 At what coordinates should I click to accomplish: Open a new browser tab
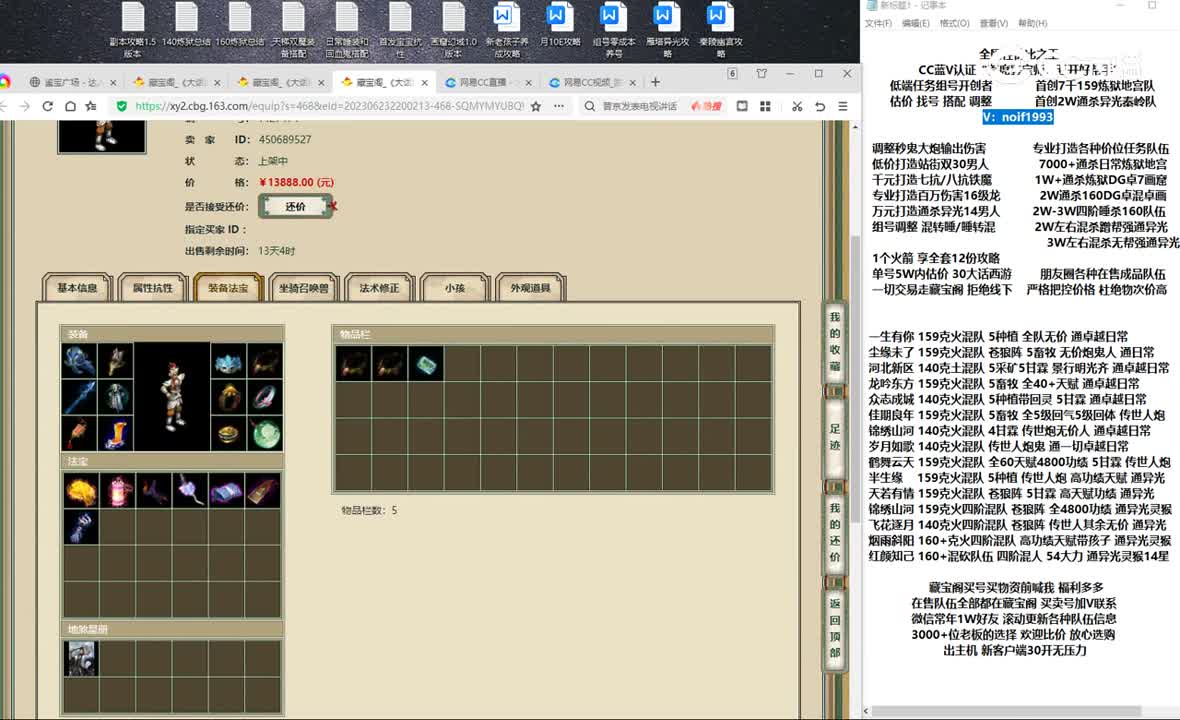click(655, 82)
